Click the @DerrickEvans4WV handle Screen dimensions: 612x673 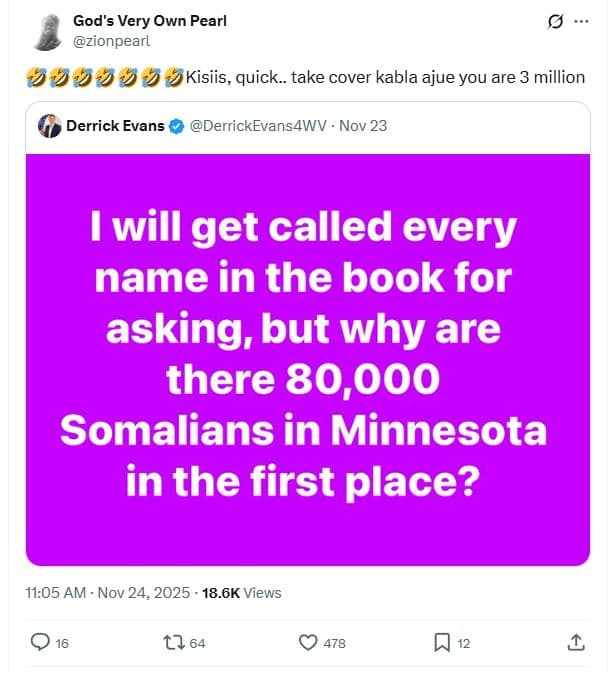coord(258,127)
